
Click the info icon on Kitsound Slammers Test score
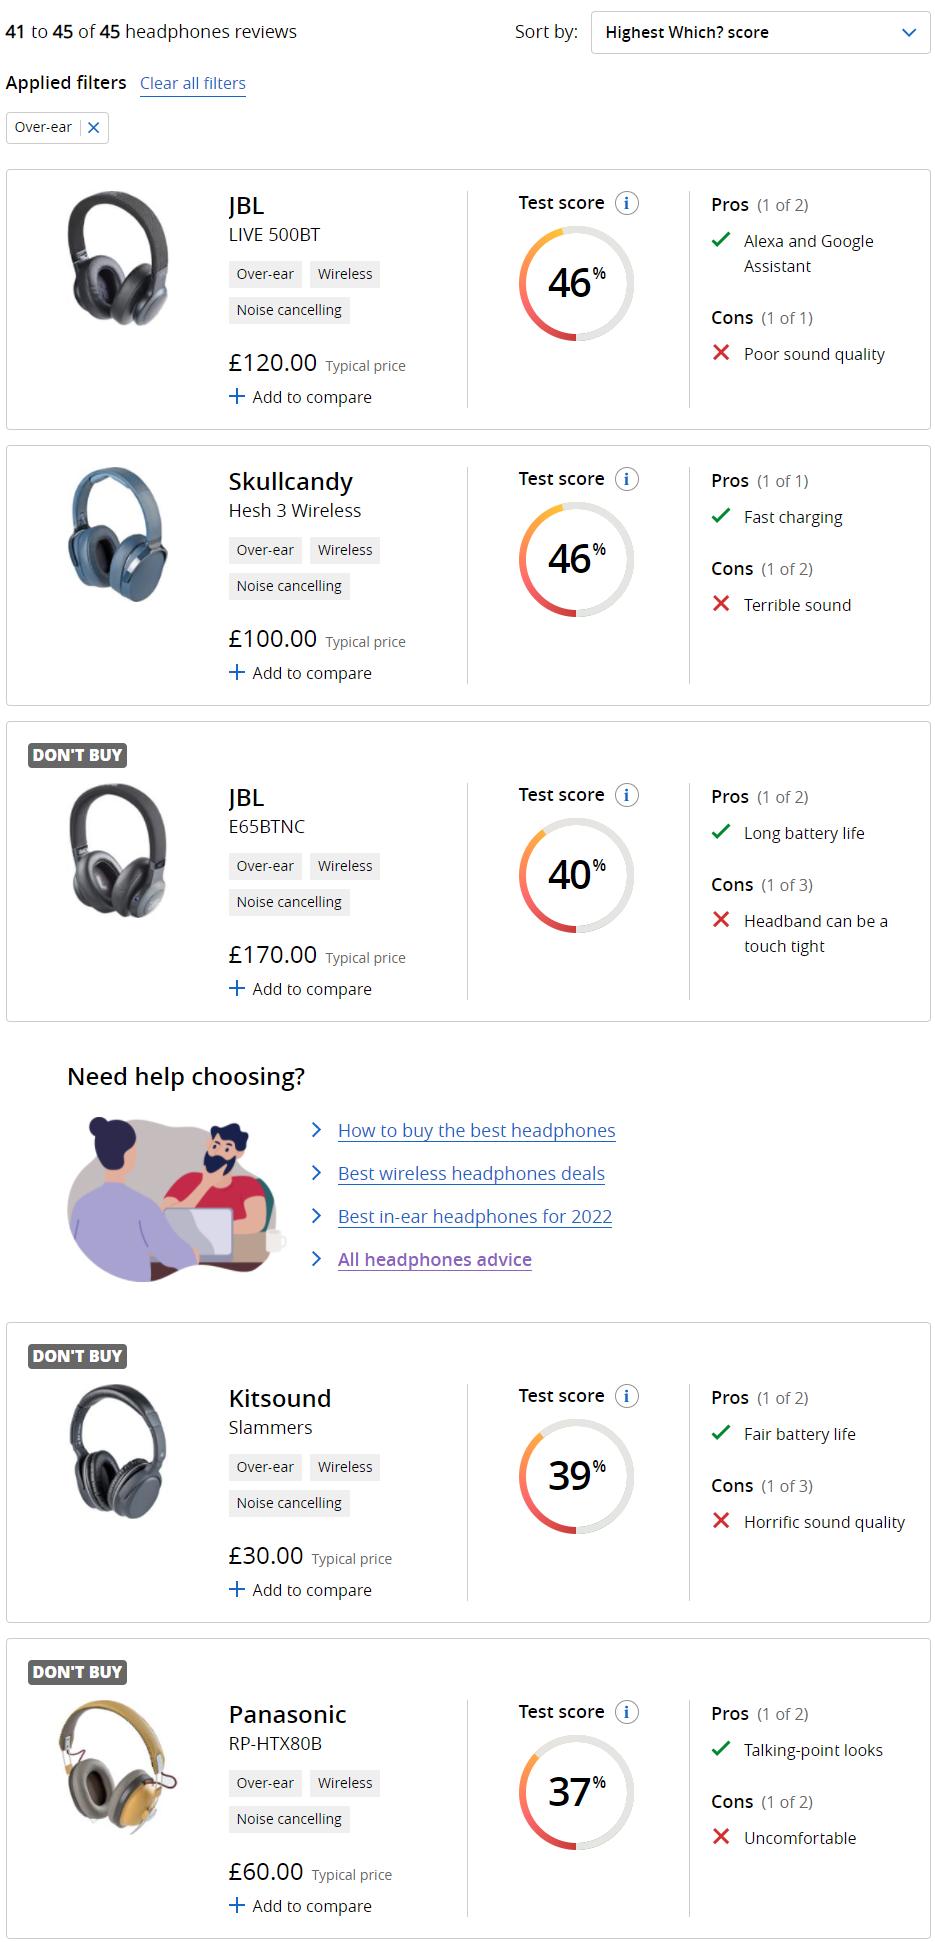pos(626,1396)
